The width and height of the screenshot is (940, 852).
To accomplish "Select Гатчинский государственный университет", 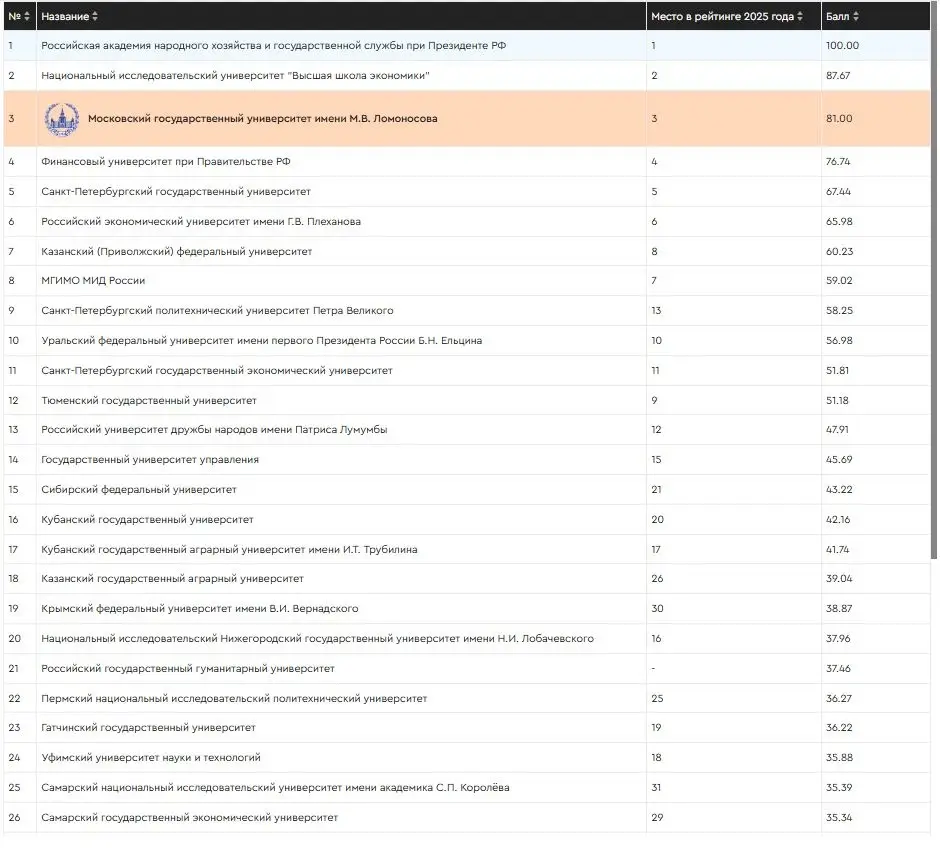I will point(148,728).
